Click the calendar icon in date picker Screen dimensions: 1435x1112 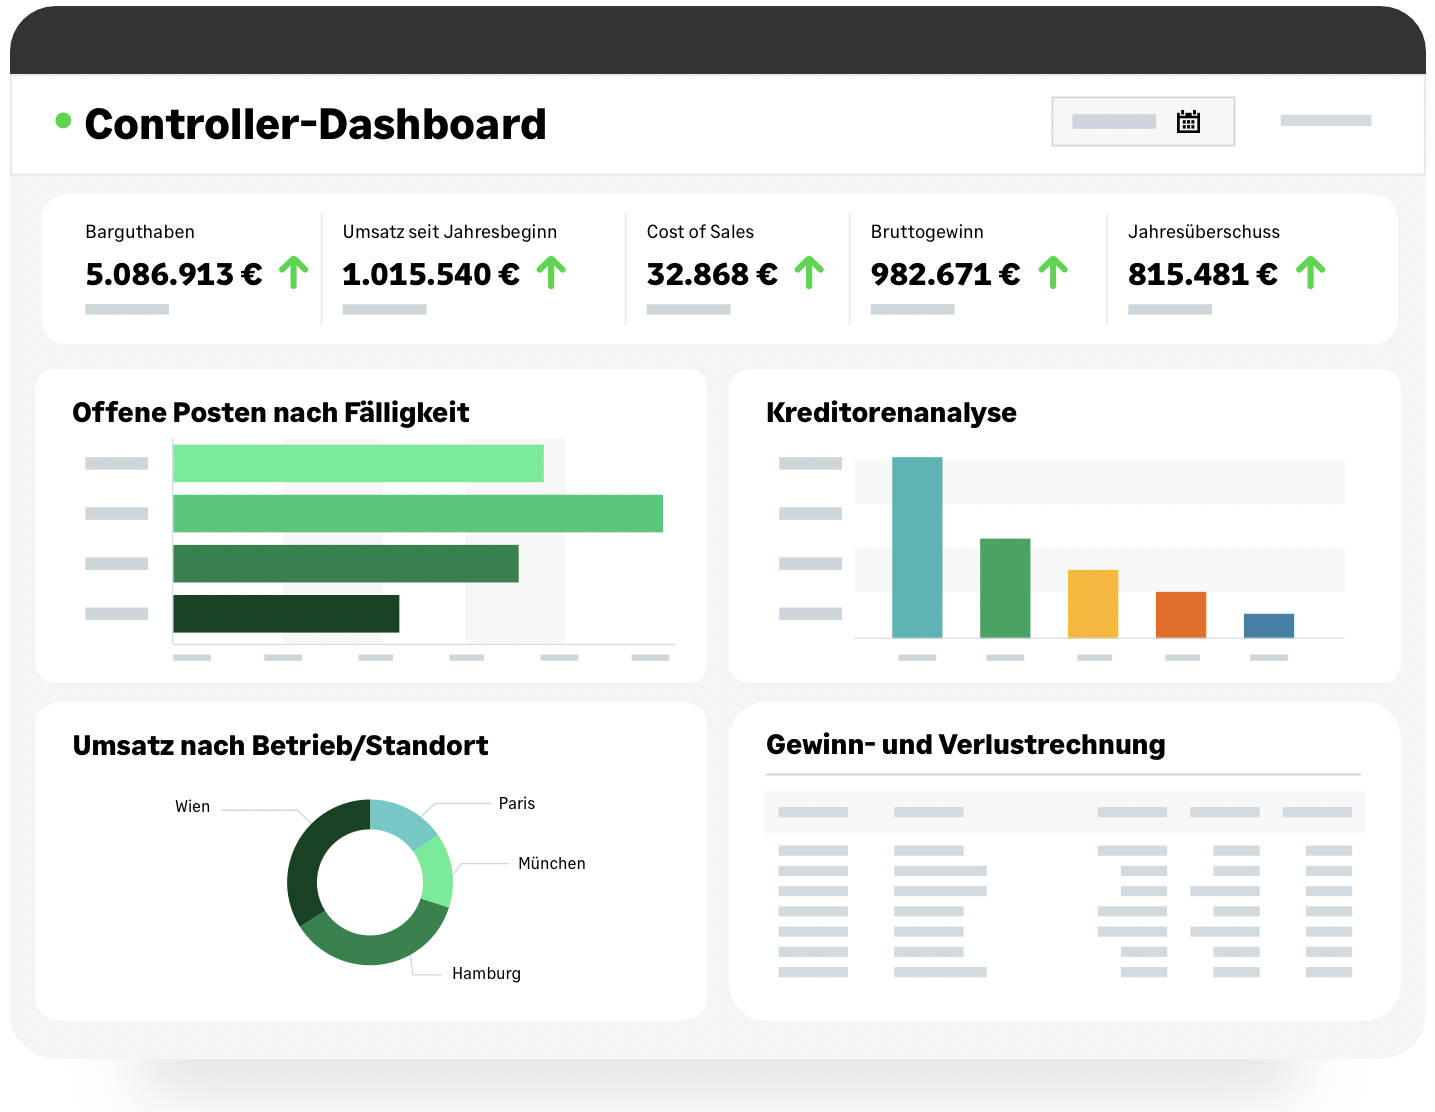tap(1188, 122)
